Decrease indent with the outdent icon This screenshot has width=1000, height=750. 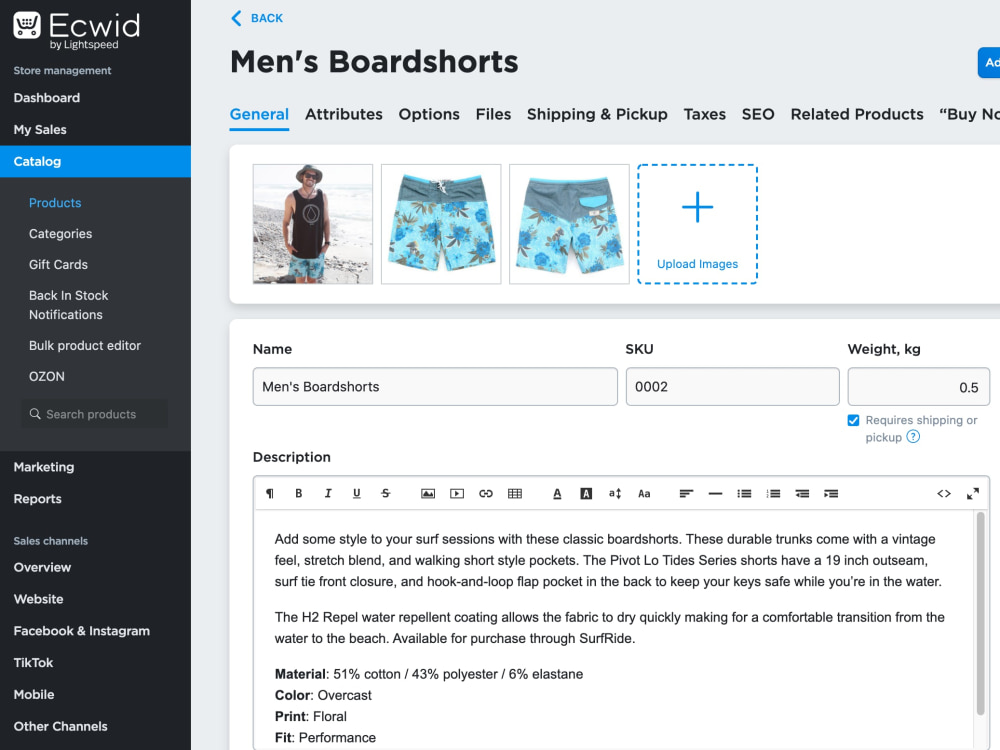coord(802,494)
